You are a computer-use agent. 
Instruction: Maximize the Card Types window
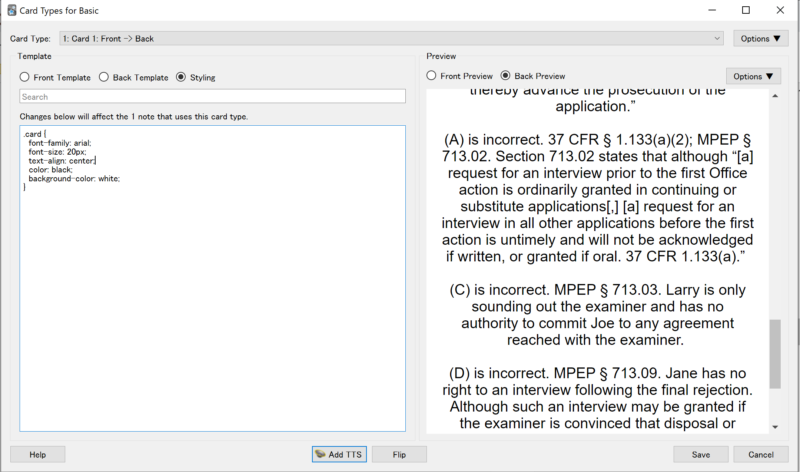745,10
